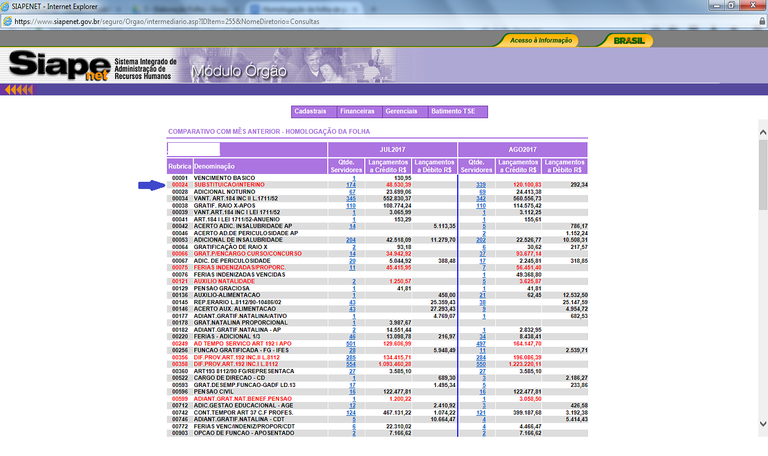Click JUL2017 count 110 for Gratif. Raio X-Apos
768x456 pixels.
tap(351, 206)
